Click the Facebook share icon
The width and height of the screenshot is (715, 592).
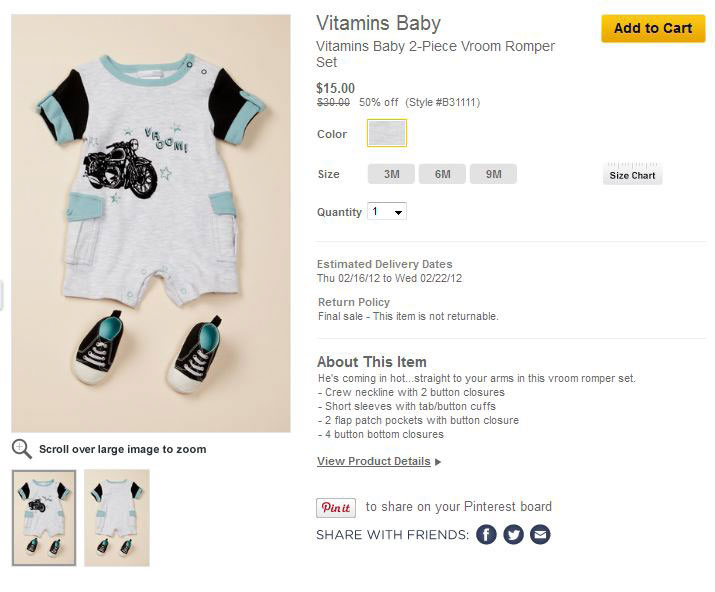[486, 534]
